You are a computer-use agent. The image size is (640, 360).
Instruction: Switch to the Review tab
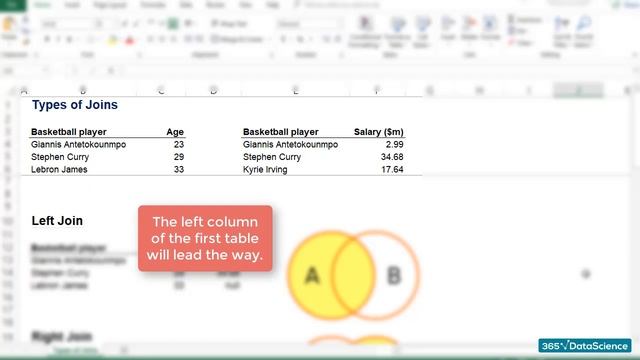(x=215, y=5)
